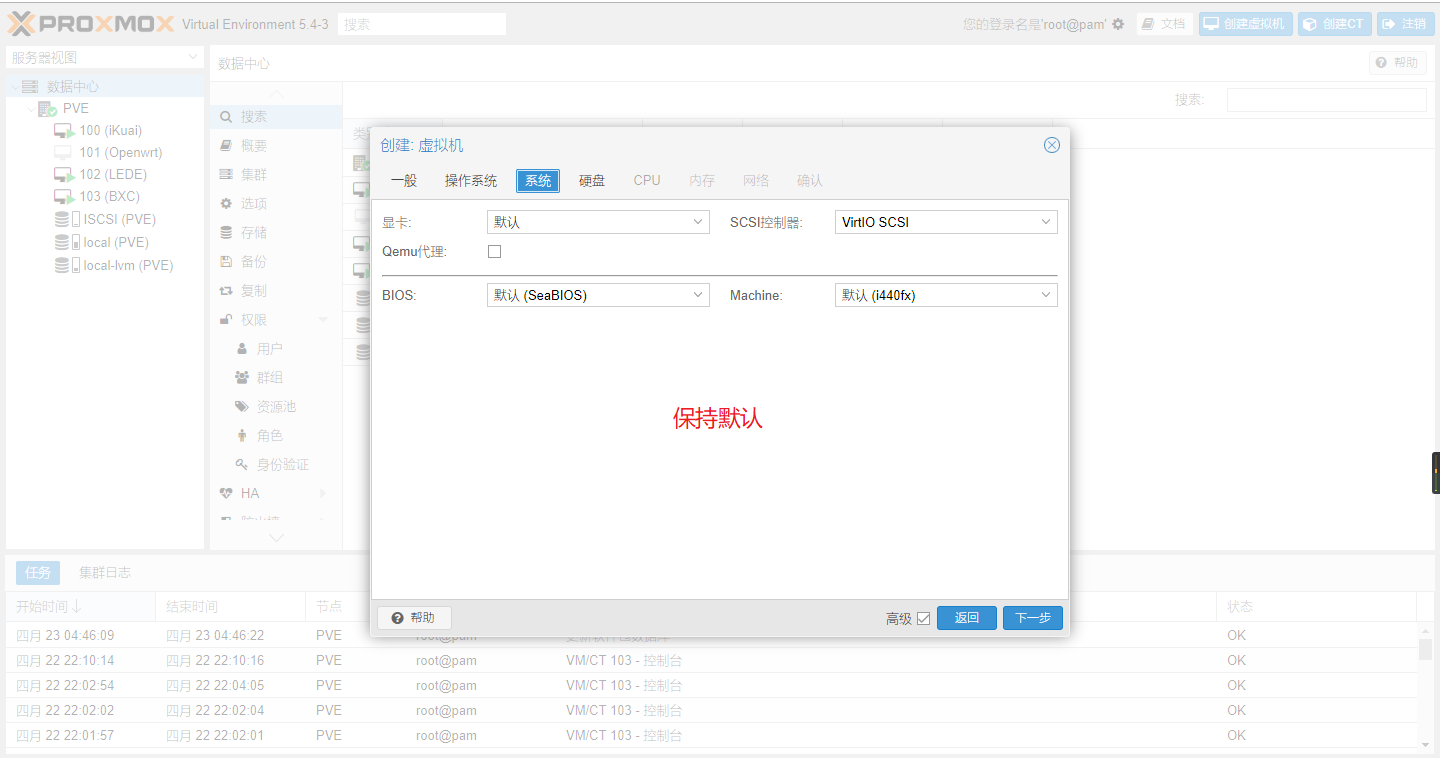The width and height of the screenshot is (1440, 758).
Task: Click the cluster icon beside 集群
Action: 226,175
